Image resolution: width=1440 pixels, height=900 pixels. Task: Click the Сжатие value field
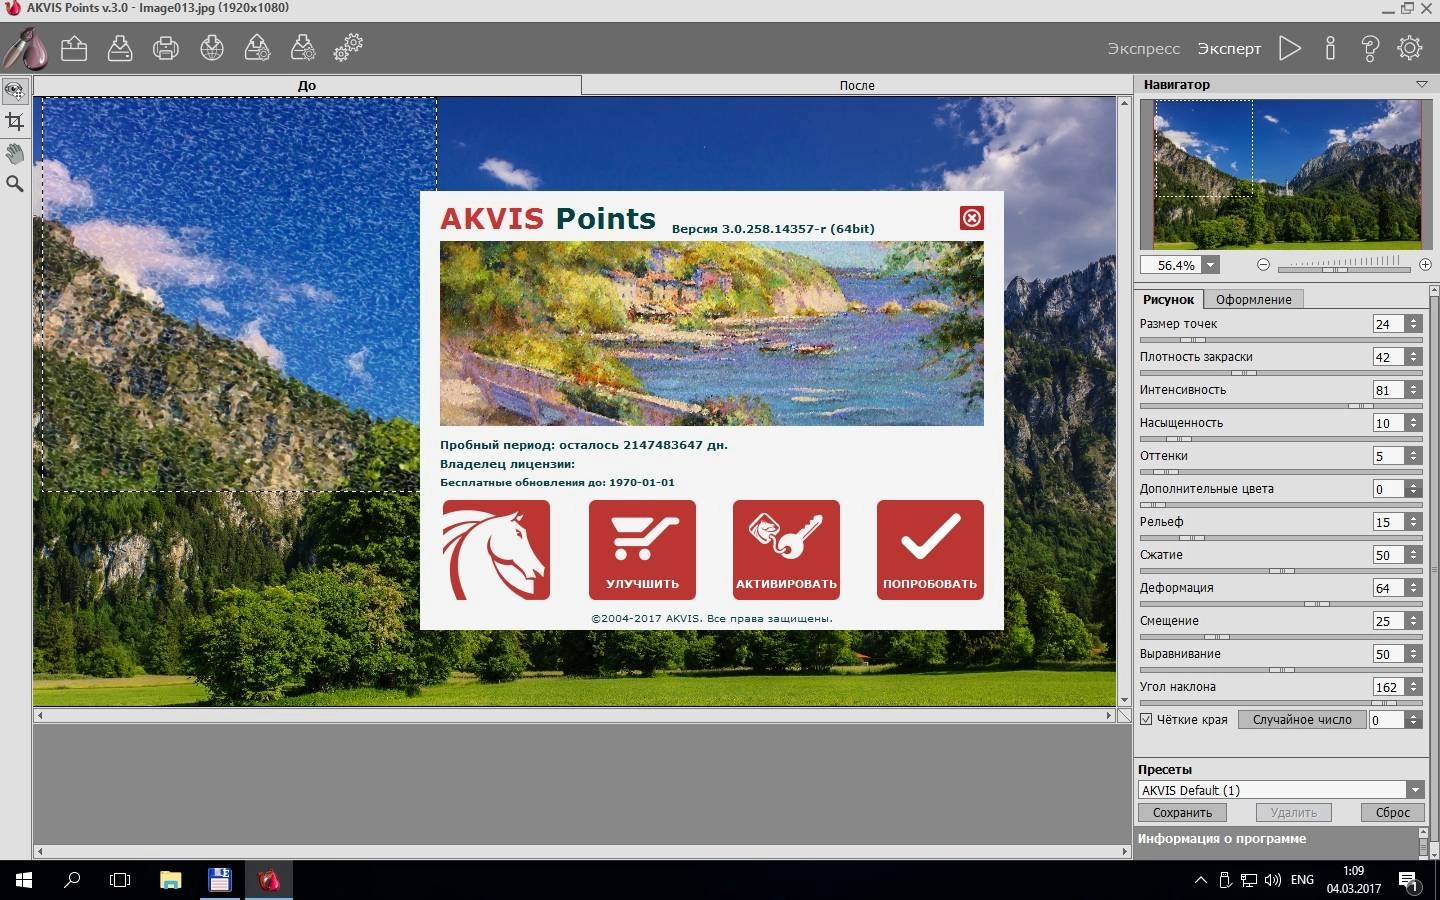coord(1388,555)
